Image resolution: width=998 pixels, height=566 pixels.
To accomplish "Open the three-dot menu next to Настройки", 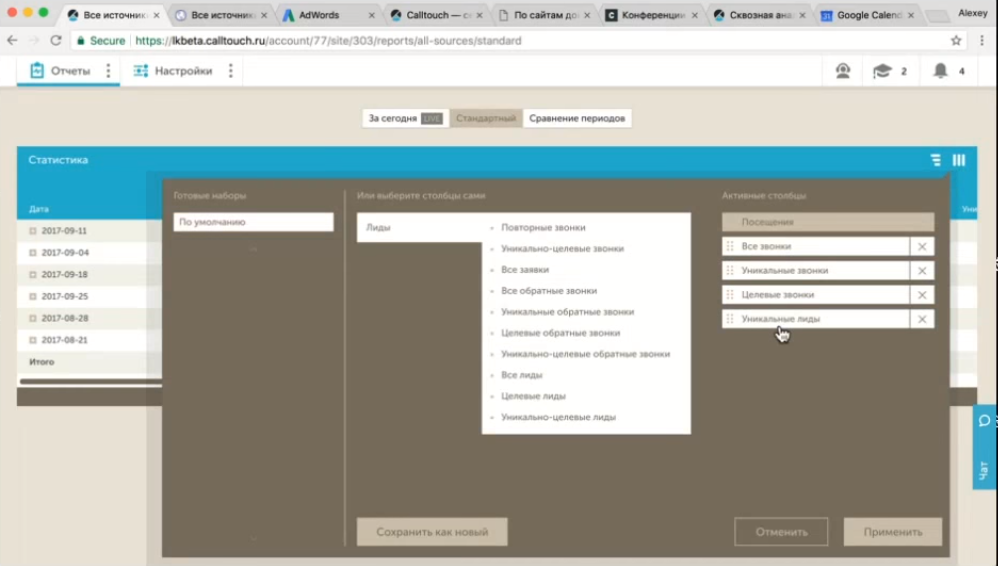I will pyautogui.click(x=230, y=71).
